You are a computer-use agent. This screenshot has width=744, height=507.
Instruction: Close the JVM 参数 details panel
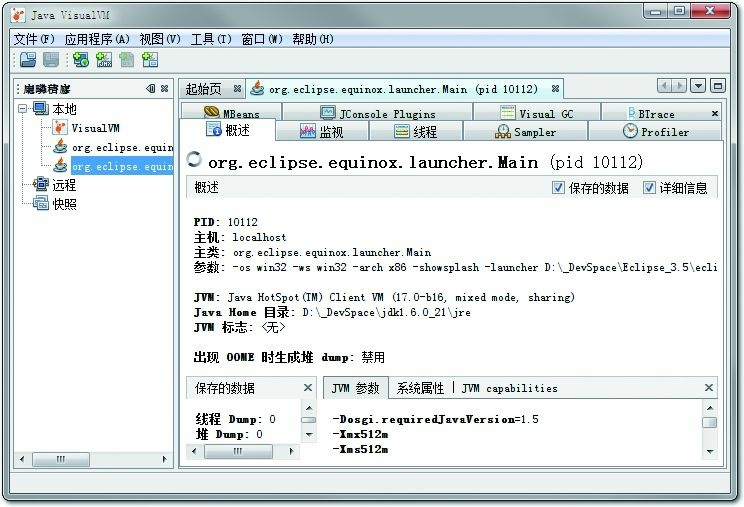(709, 388)
